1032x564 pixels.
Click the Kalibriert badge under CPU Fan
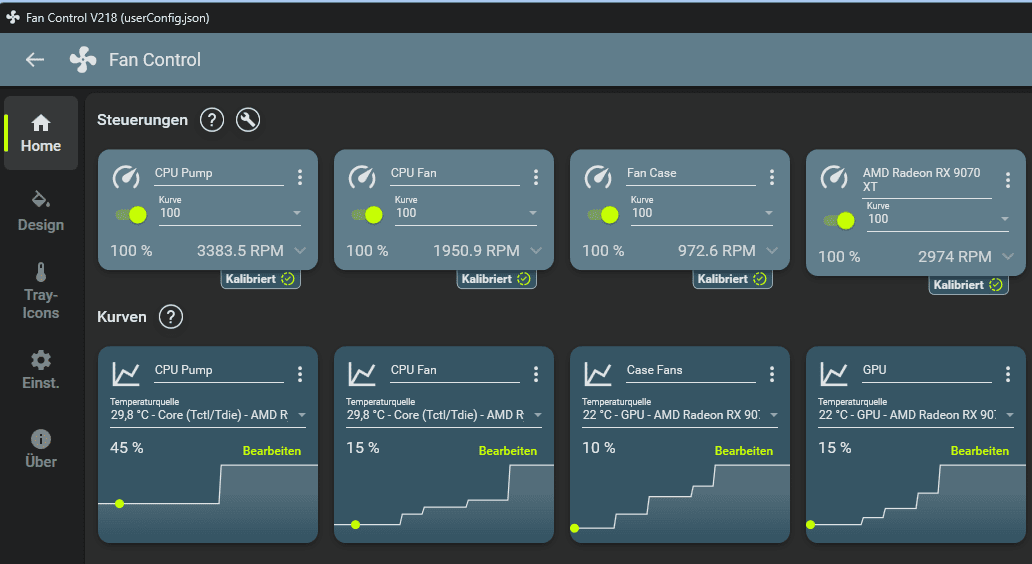[x=496, y=279]
